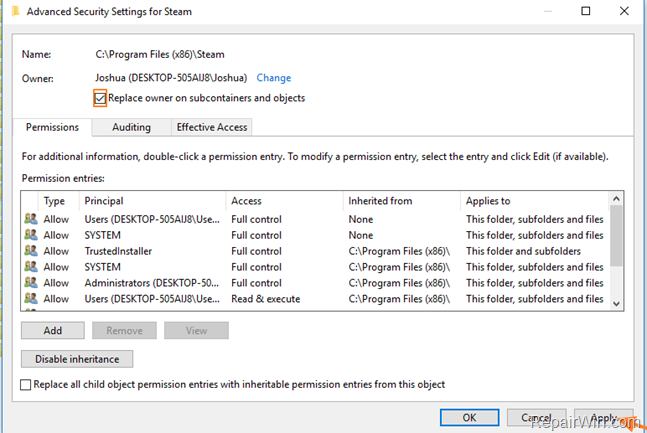Click the Apply button
Screen dimensions: 647x433
tap(604, 418)
